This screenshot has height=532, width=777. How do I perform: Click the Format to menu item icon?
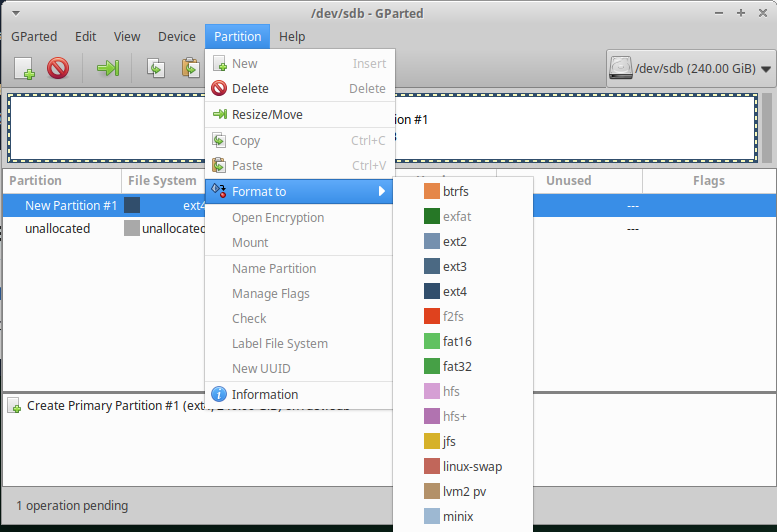pyautogui.click(x=219, y=191)
